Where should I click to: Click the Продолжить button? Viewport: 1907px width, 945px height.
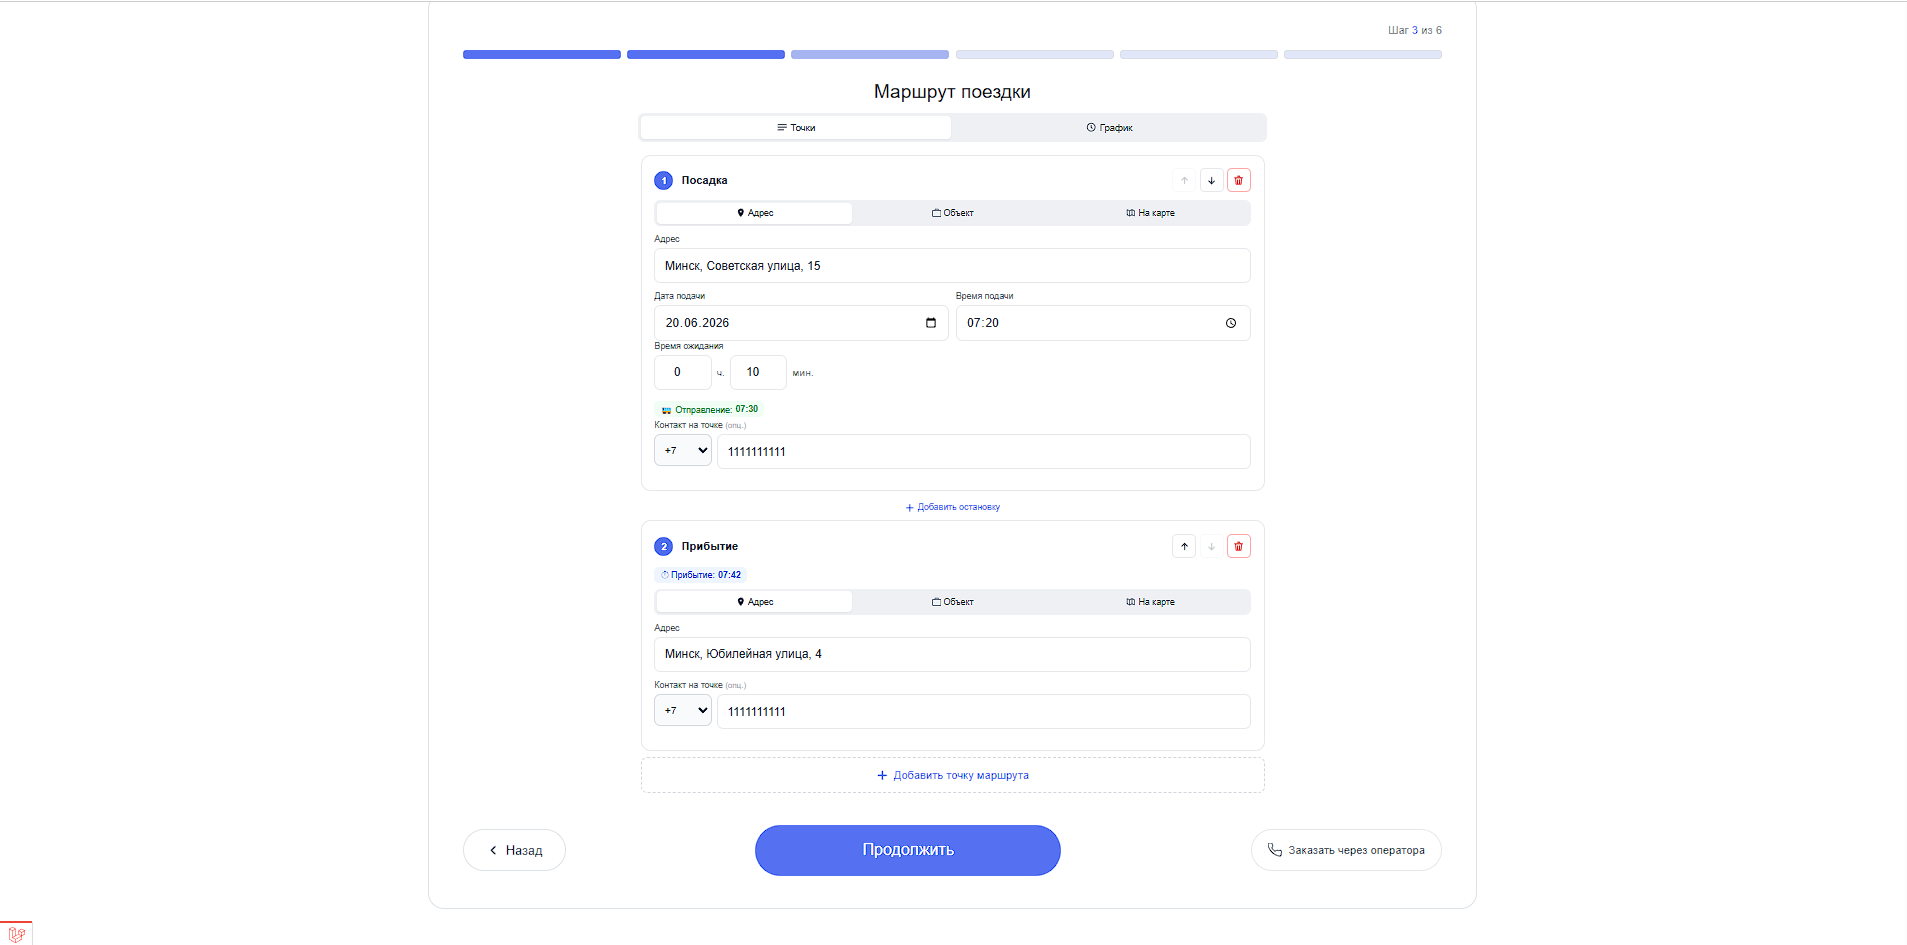pos(907,850)
